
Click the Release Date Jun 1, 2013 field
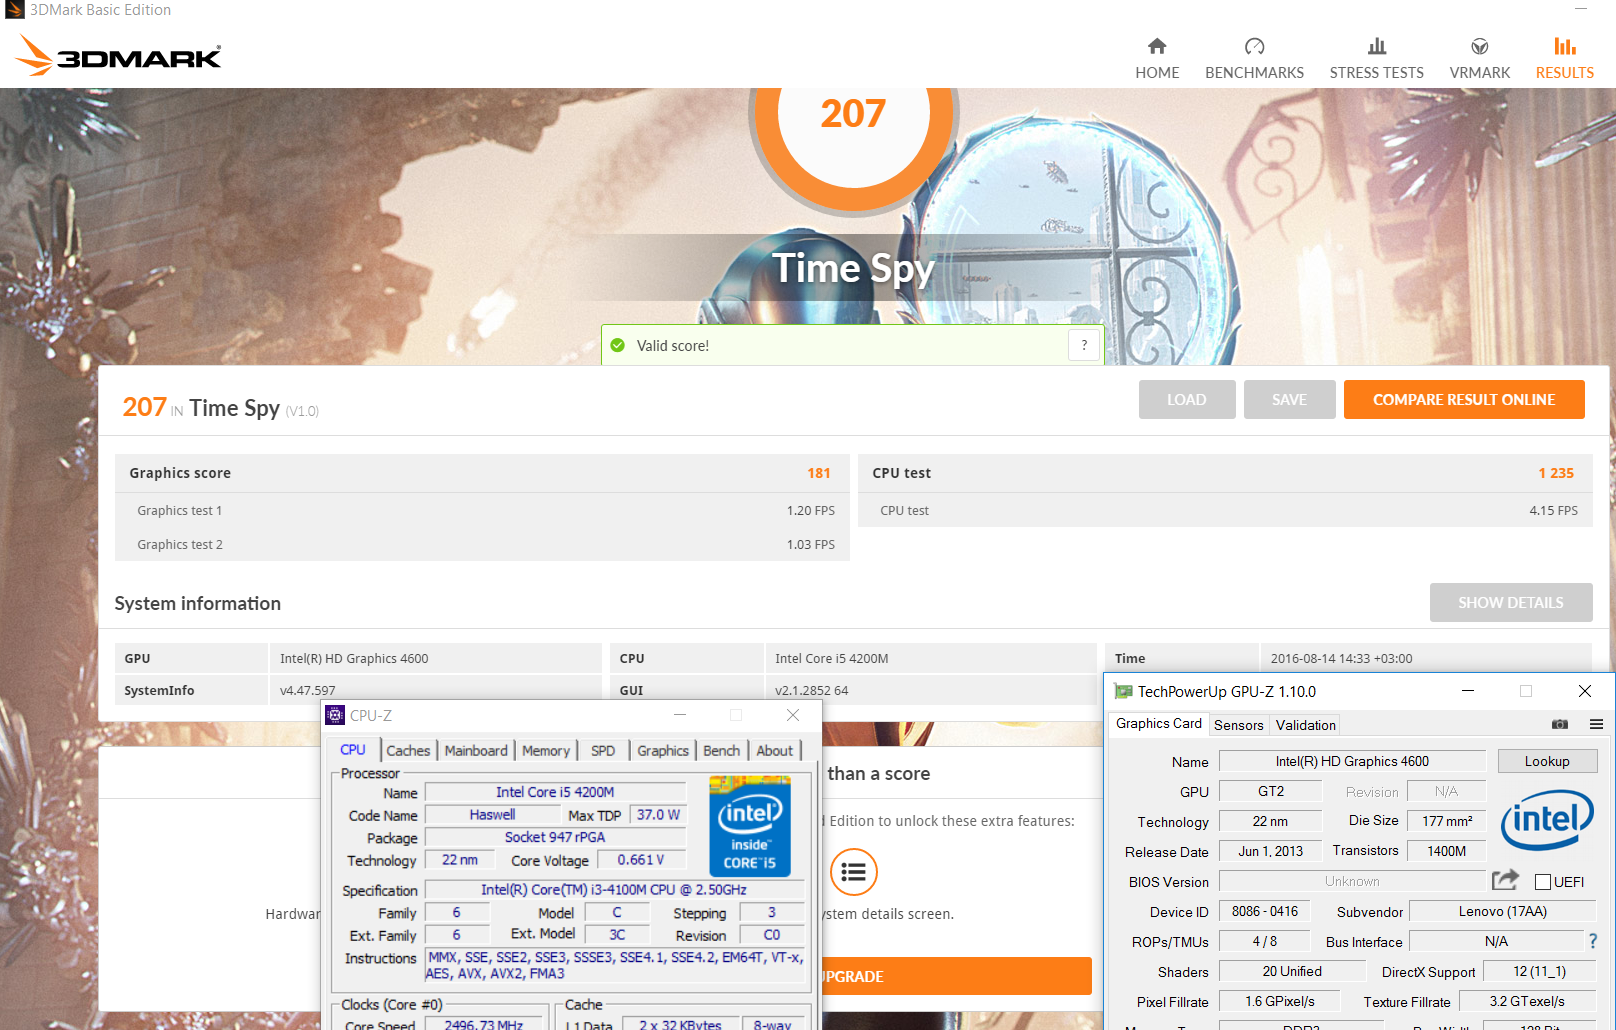tap(1270, 851)
